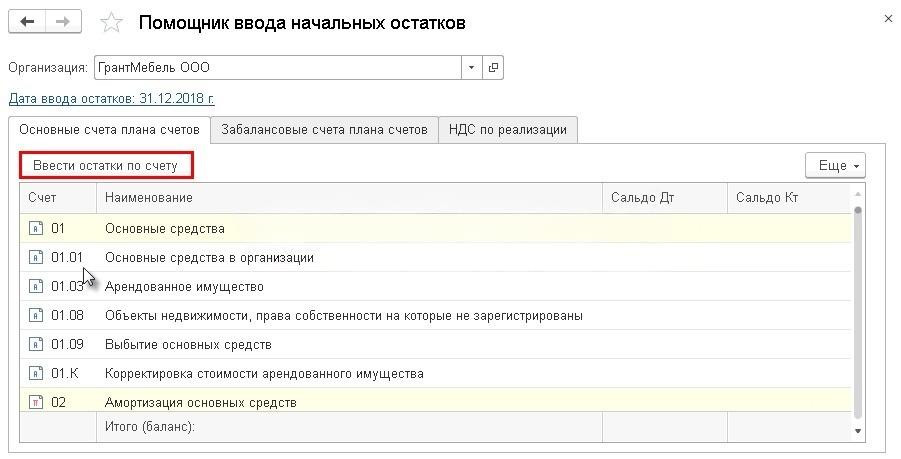The height and width of the screenshot is (459, 901).
Task: Click the account icon in row 01.09
Action: tap(36, 344)
